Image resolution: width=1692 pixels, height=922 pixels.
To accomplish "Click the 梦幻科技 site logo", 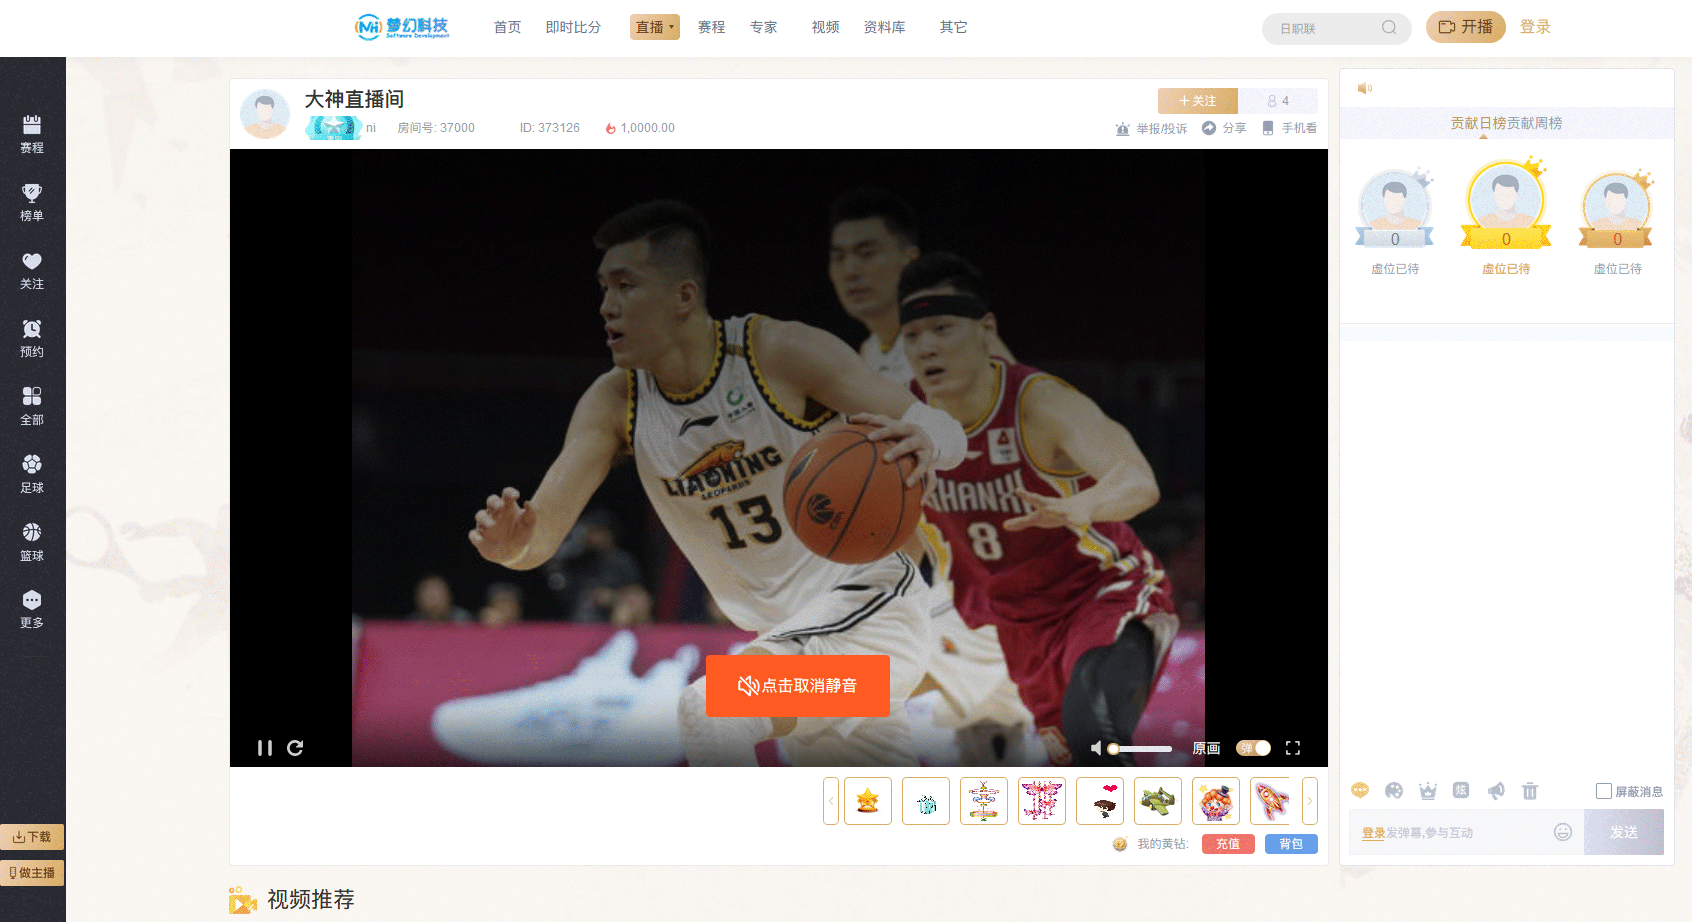I will [x=402, y=27].
